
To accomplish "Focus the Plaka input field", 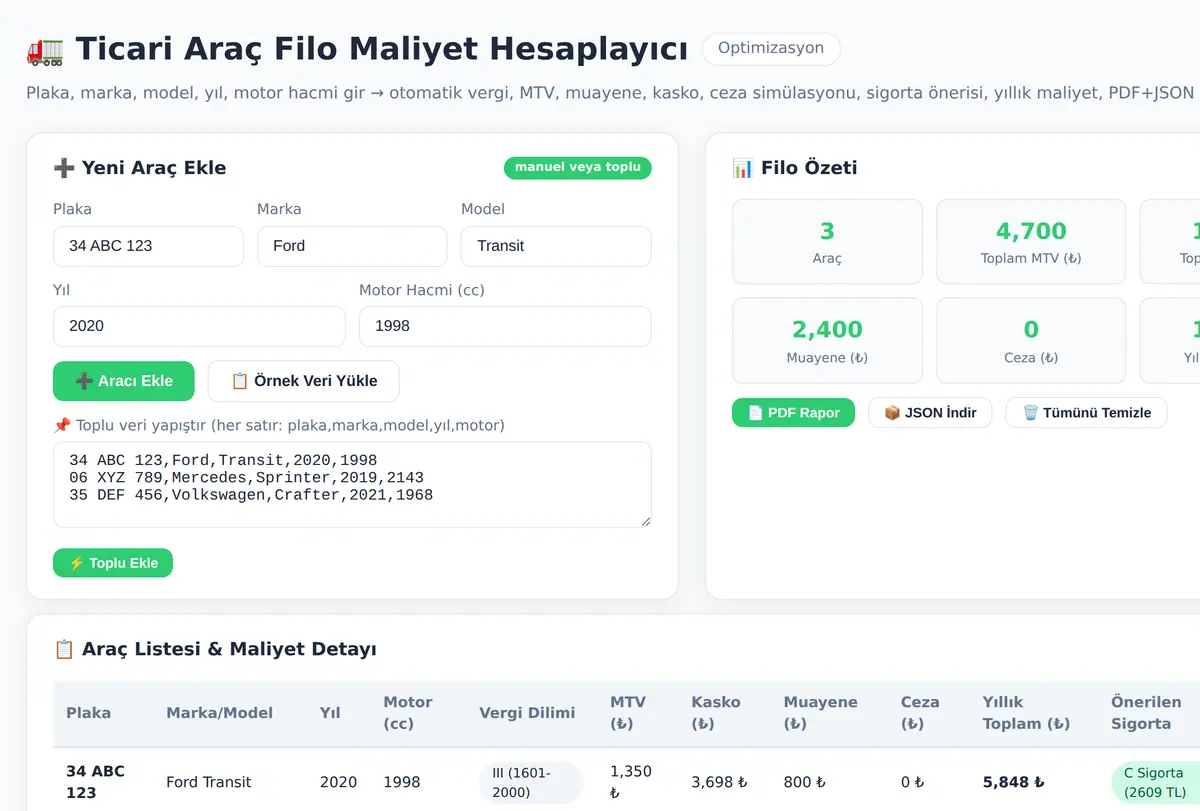I will tap(148, 246).
